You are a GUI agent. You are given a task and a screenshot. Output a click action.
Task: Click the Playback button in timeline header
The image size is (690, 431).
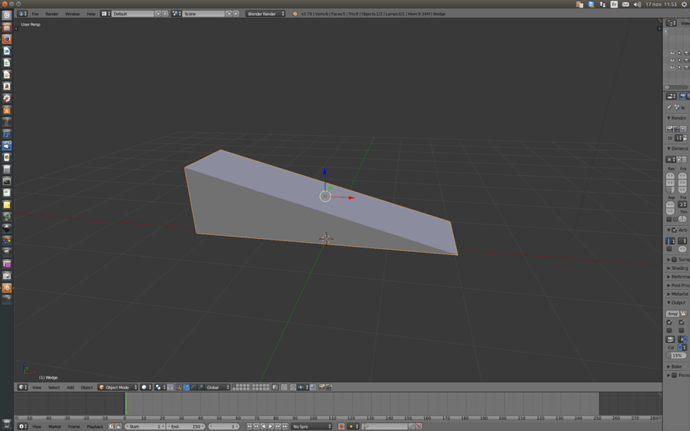[x=95, y=426]
